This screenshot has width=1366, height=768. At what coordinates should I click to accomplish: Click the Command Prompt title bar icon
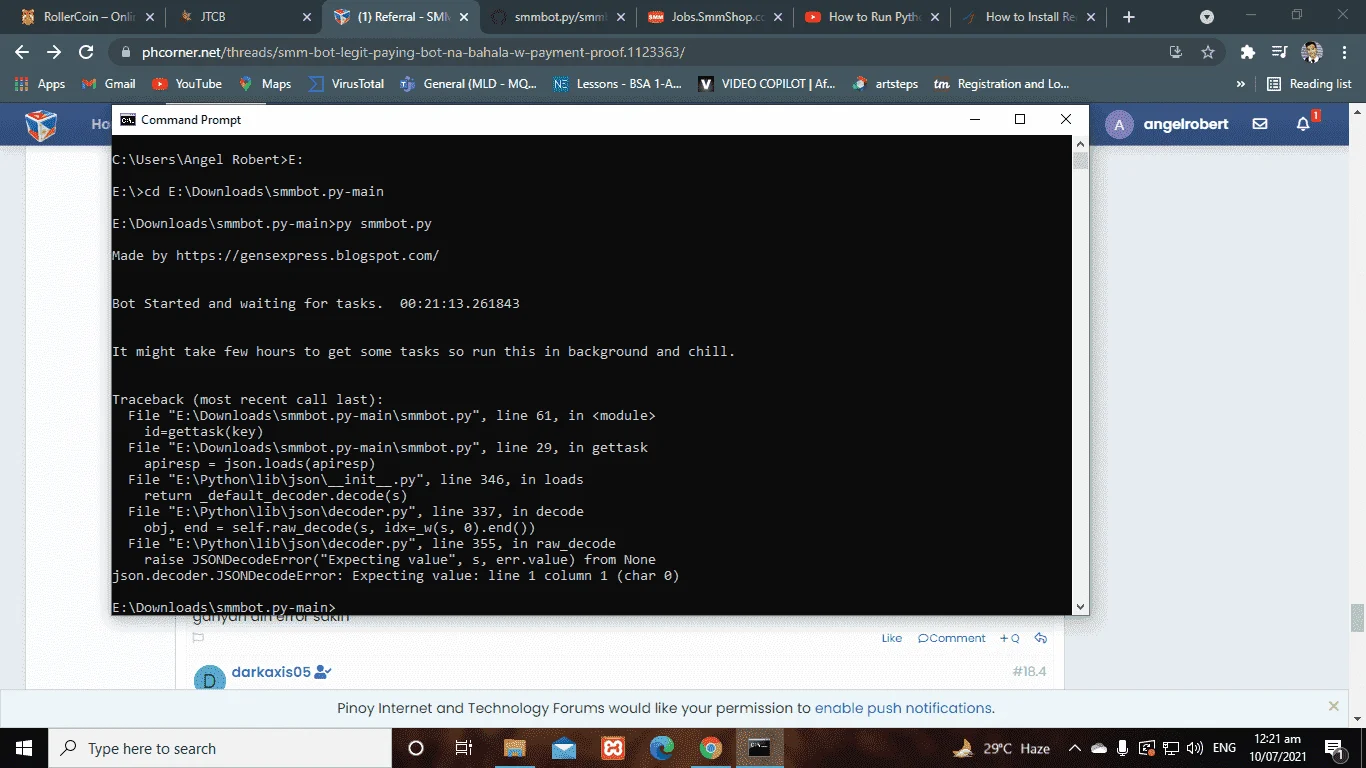[x=128, y=119]
